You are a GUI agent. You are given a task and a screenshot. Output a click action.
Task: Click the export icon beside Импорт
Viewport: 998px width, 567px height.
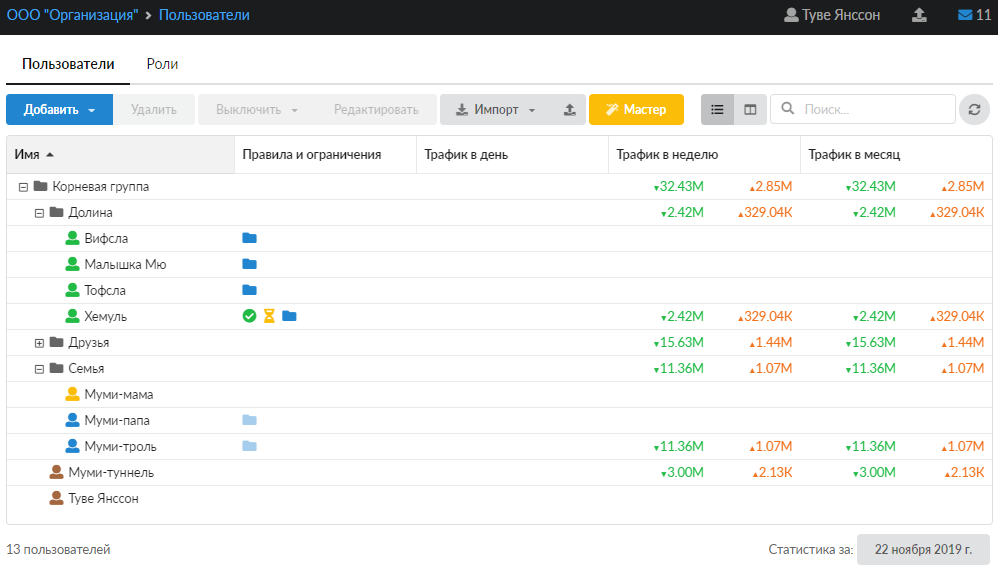pyautogui.click(x=570, y=109)
